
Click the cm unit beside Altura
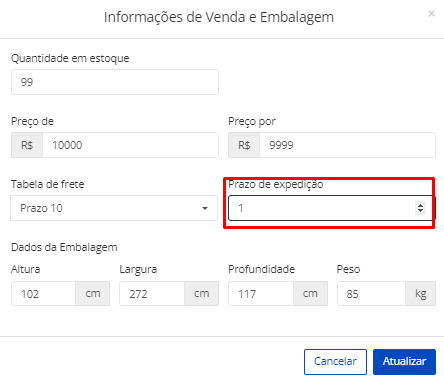pos(93,294)
